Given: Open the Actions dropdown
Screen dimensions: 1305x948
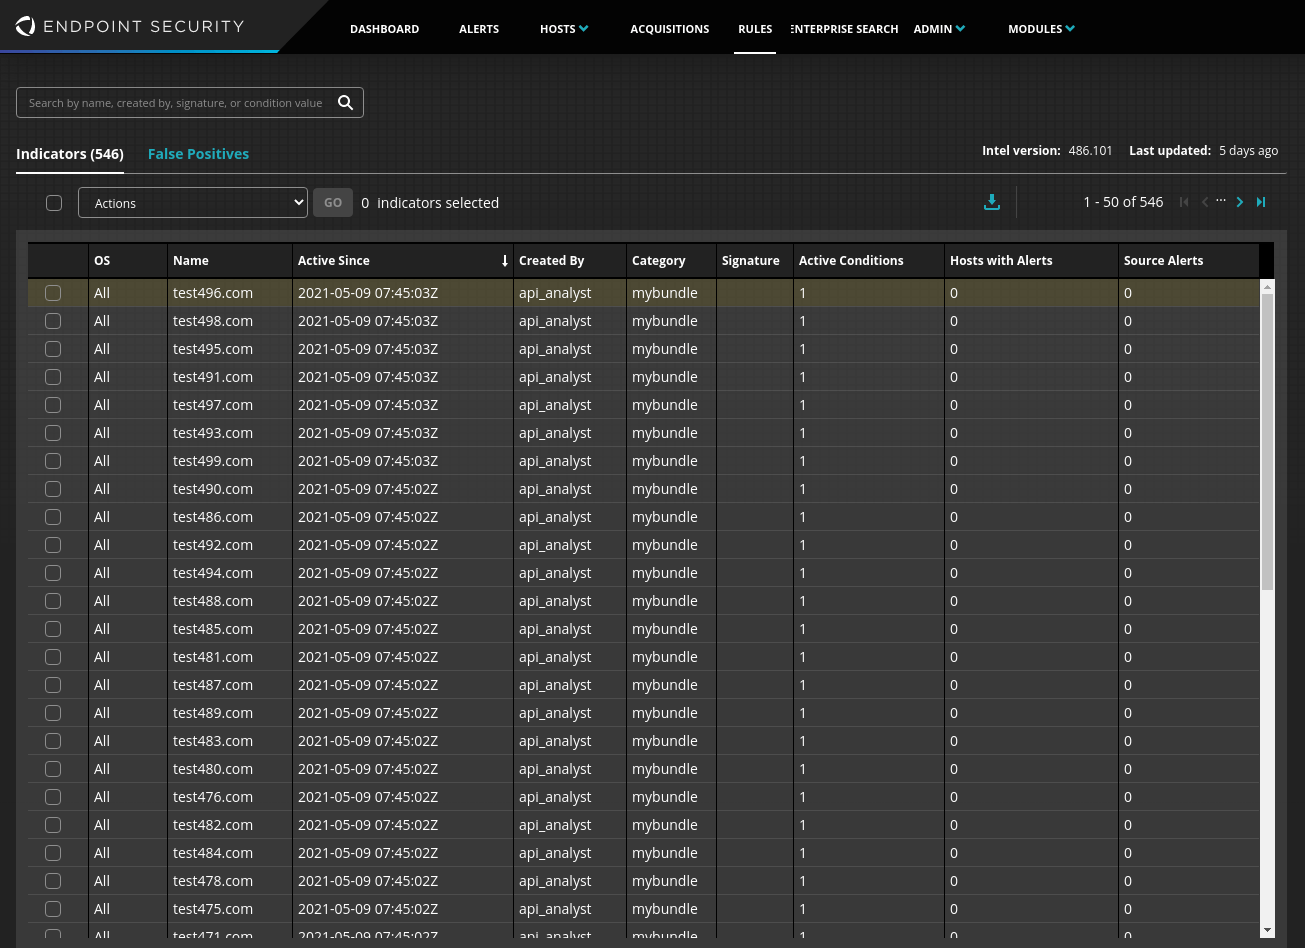Looking at the screenshot, I should (x=192, y=203).
